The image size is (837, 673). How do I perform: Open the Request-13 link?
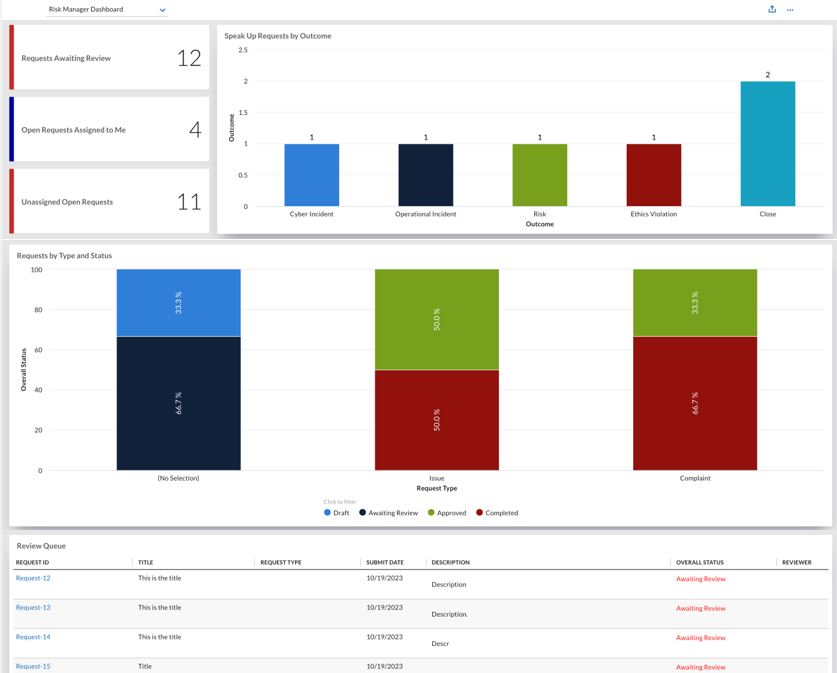coord(33,607)
